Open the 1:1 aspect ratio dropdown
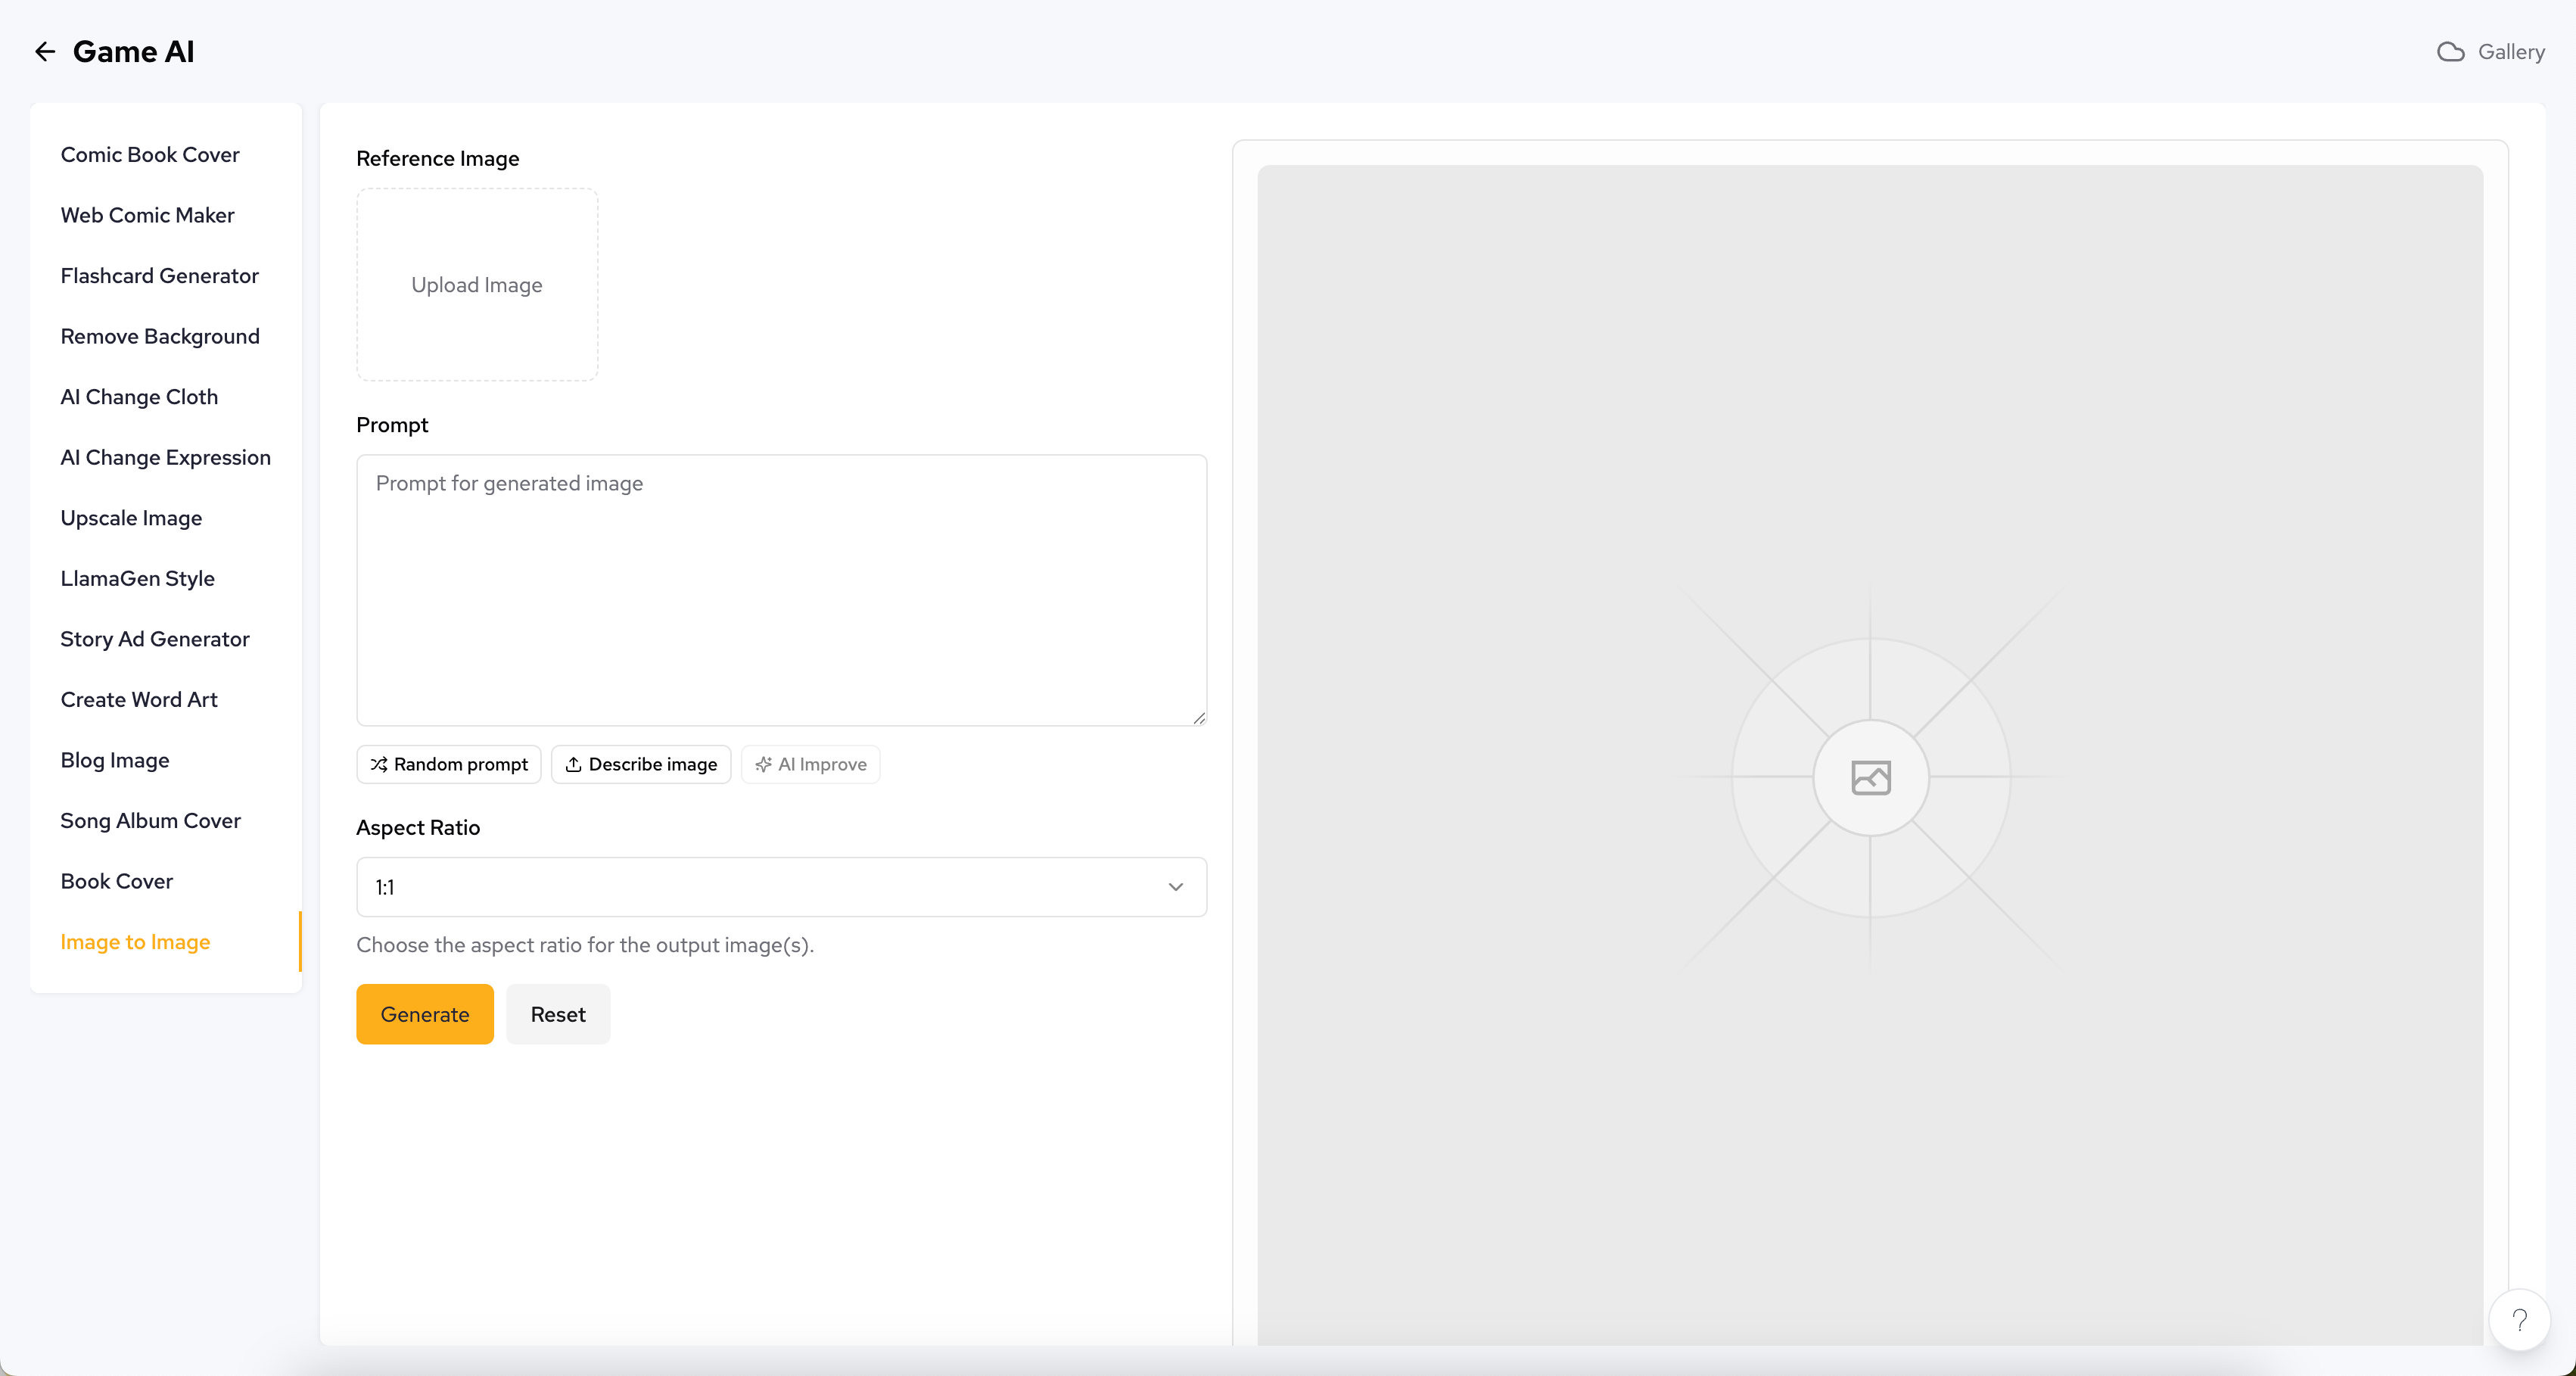This screenshot has width=2576, height=1376. (x=780, y=887)
